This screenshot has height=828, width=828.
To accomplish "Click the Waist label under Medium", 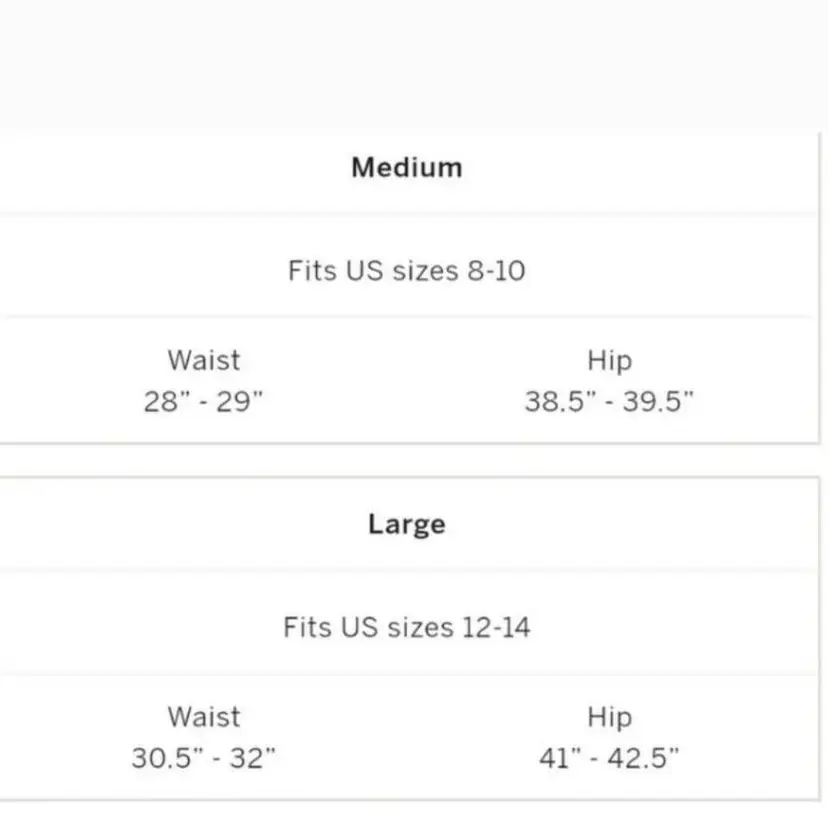I will (204, 359).
